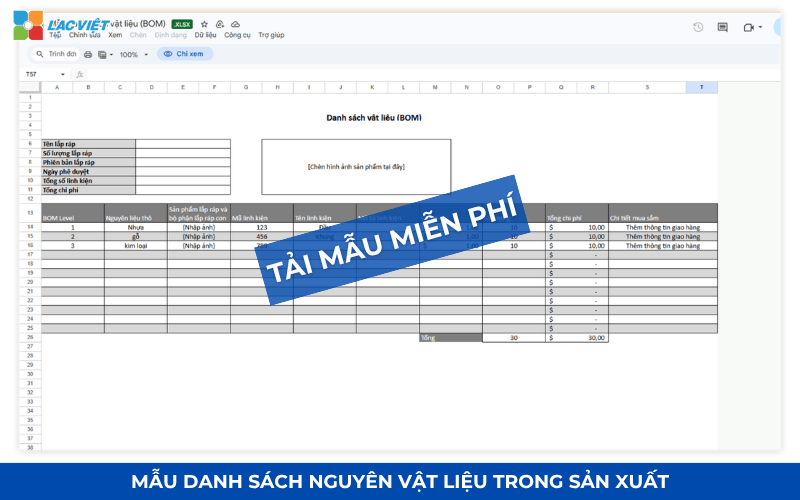Select column A header
800x500 pixels.
click(57, 87)
